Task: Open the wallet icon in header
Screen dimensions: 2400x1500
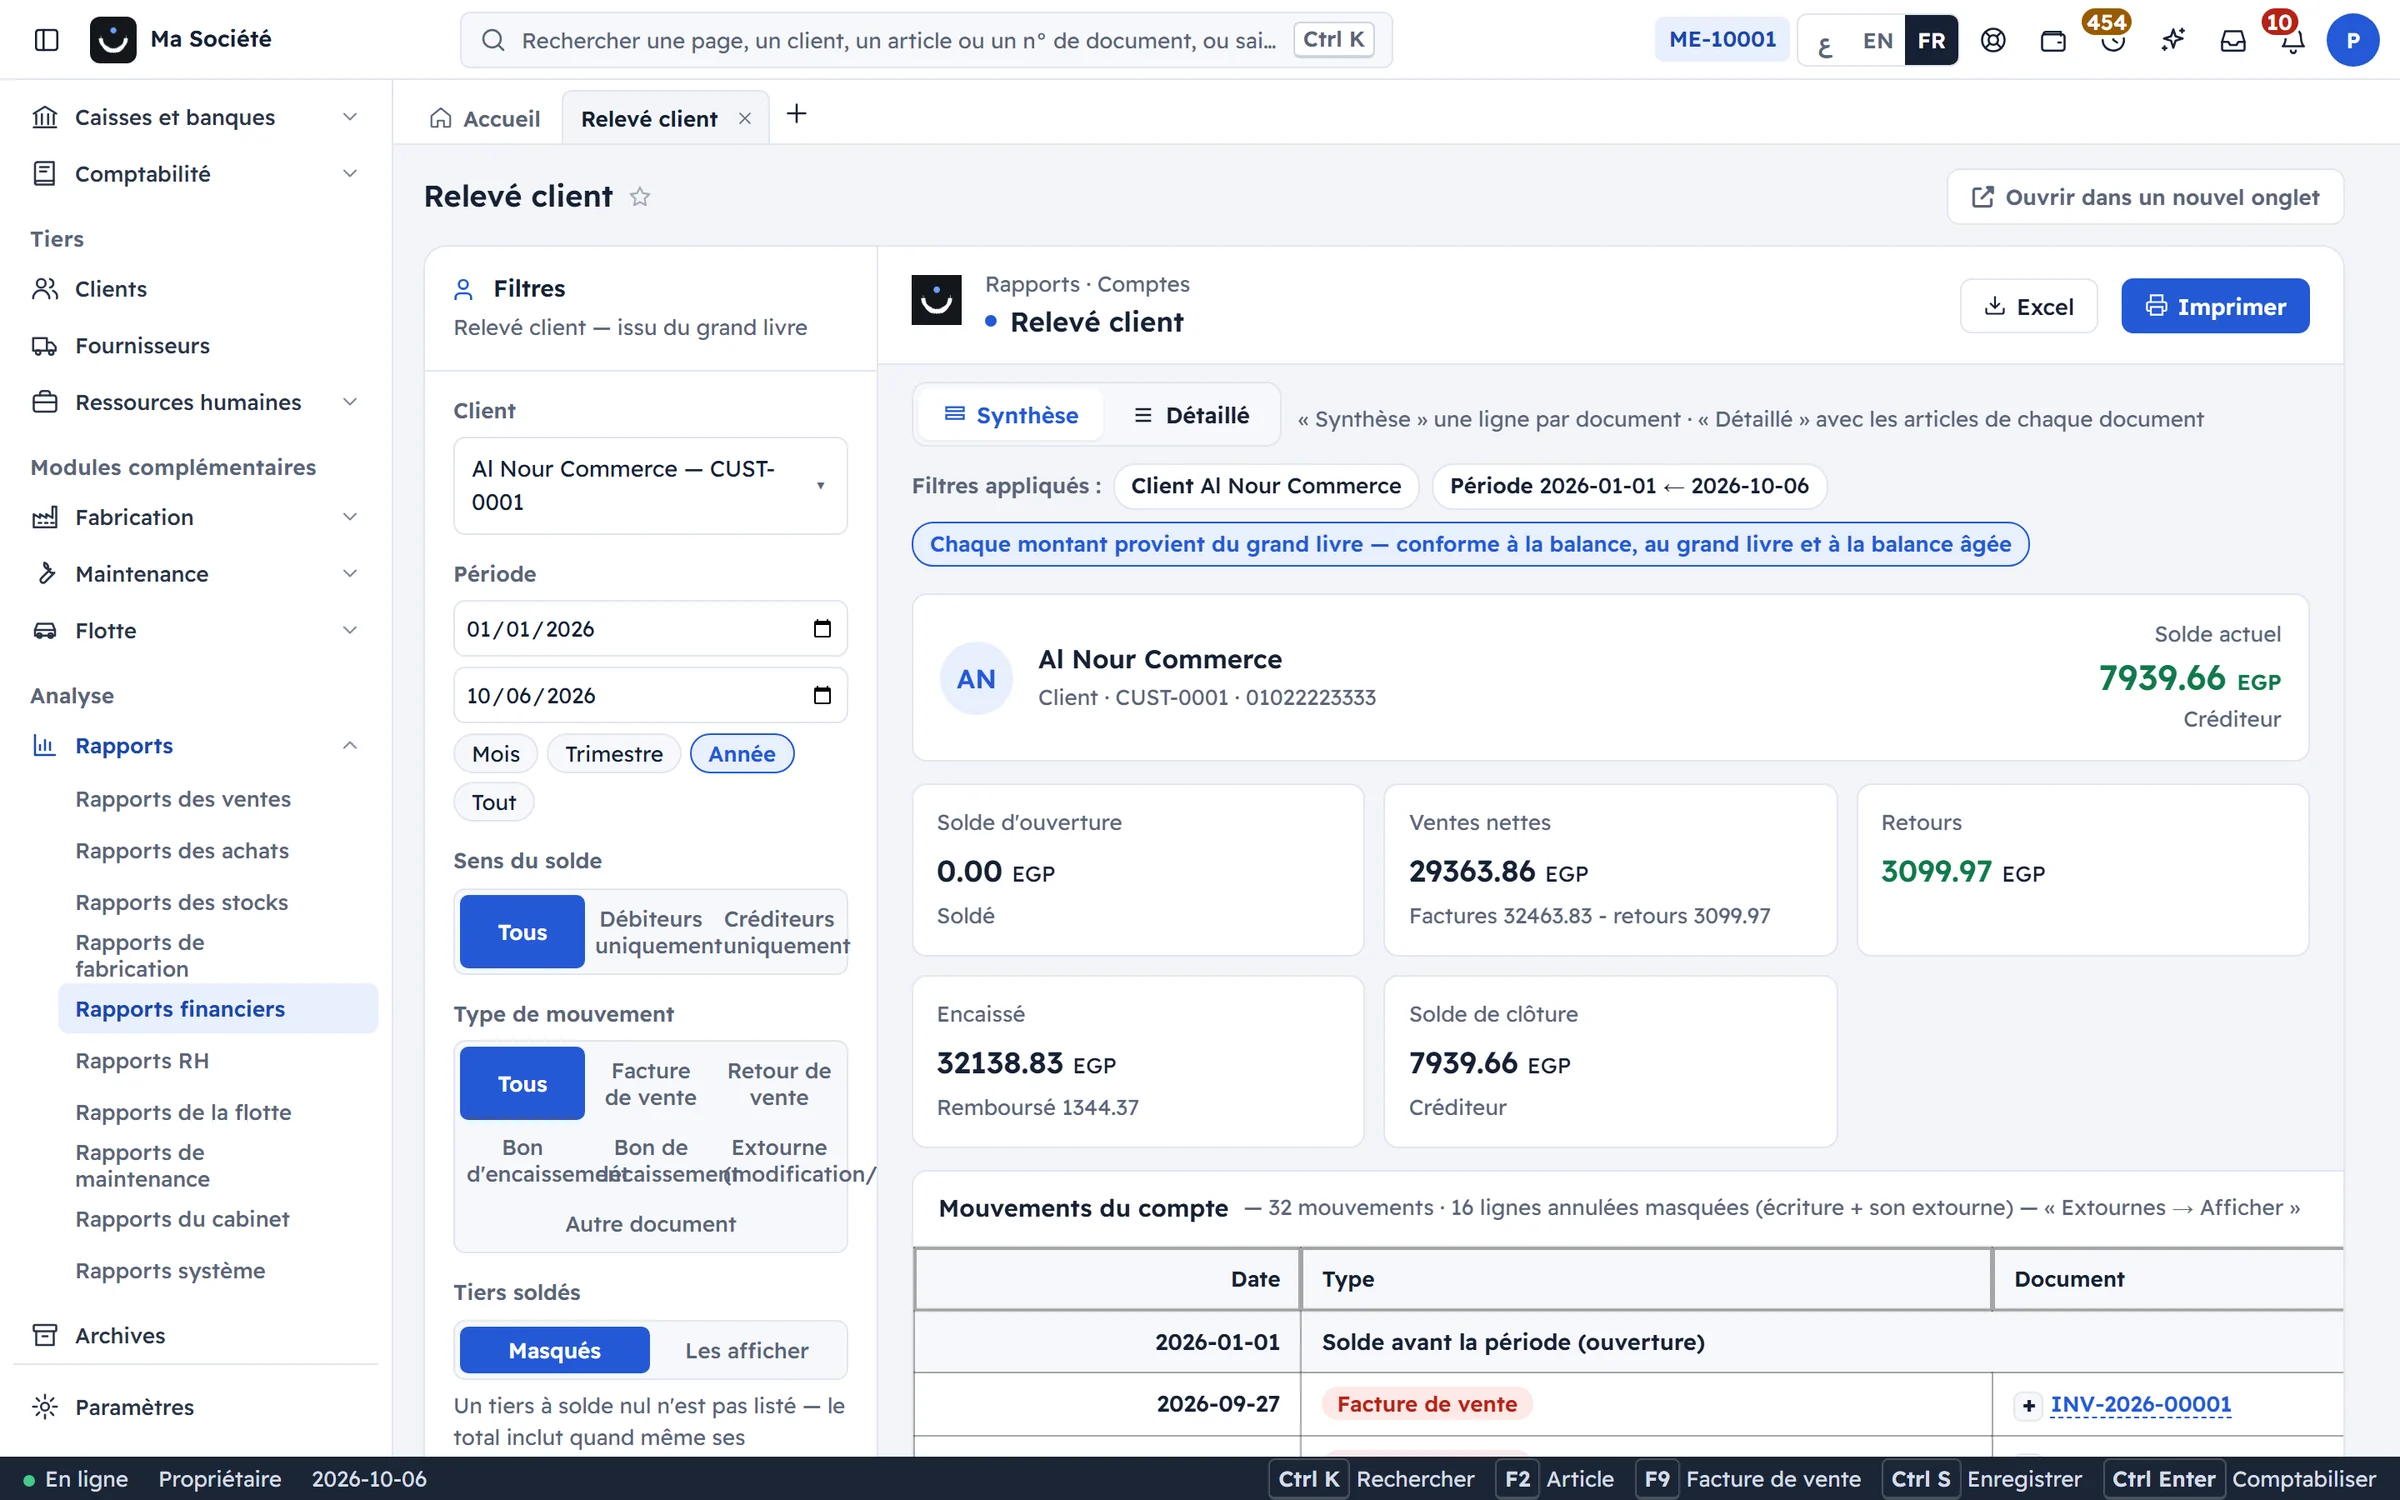Action: [x=2053, y=40]
